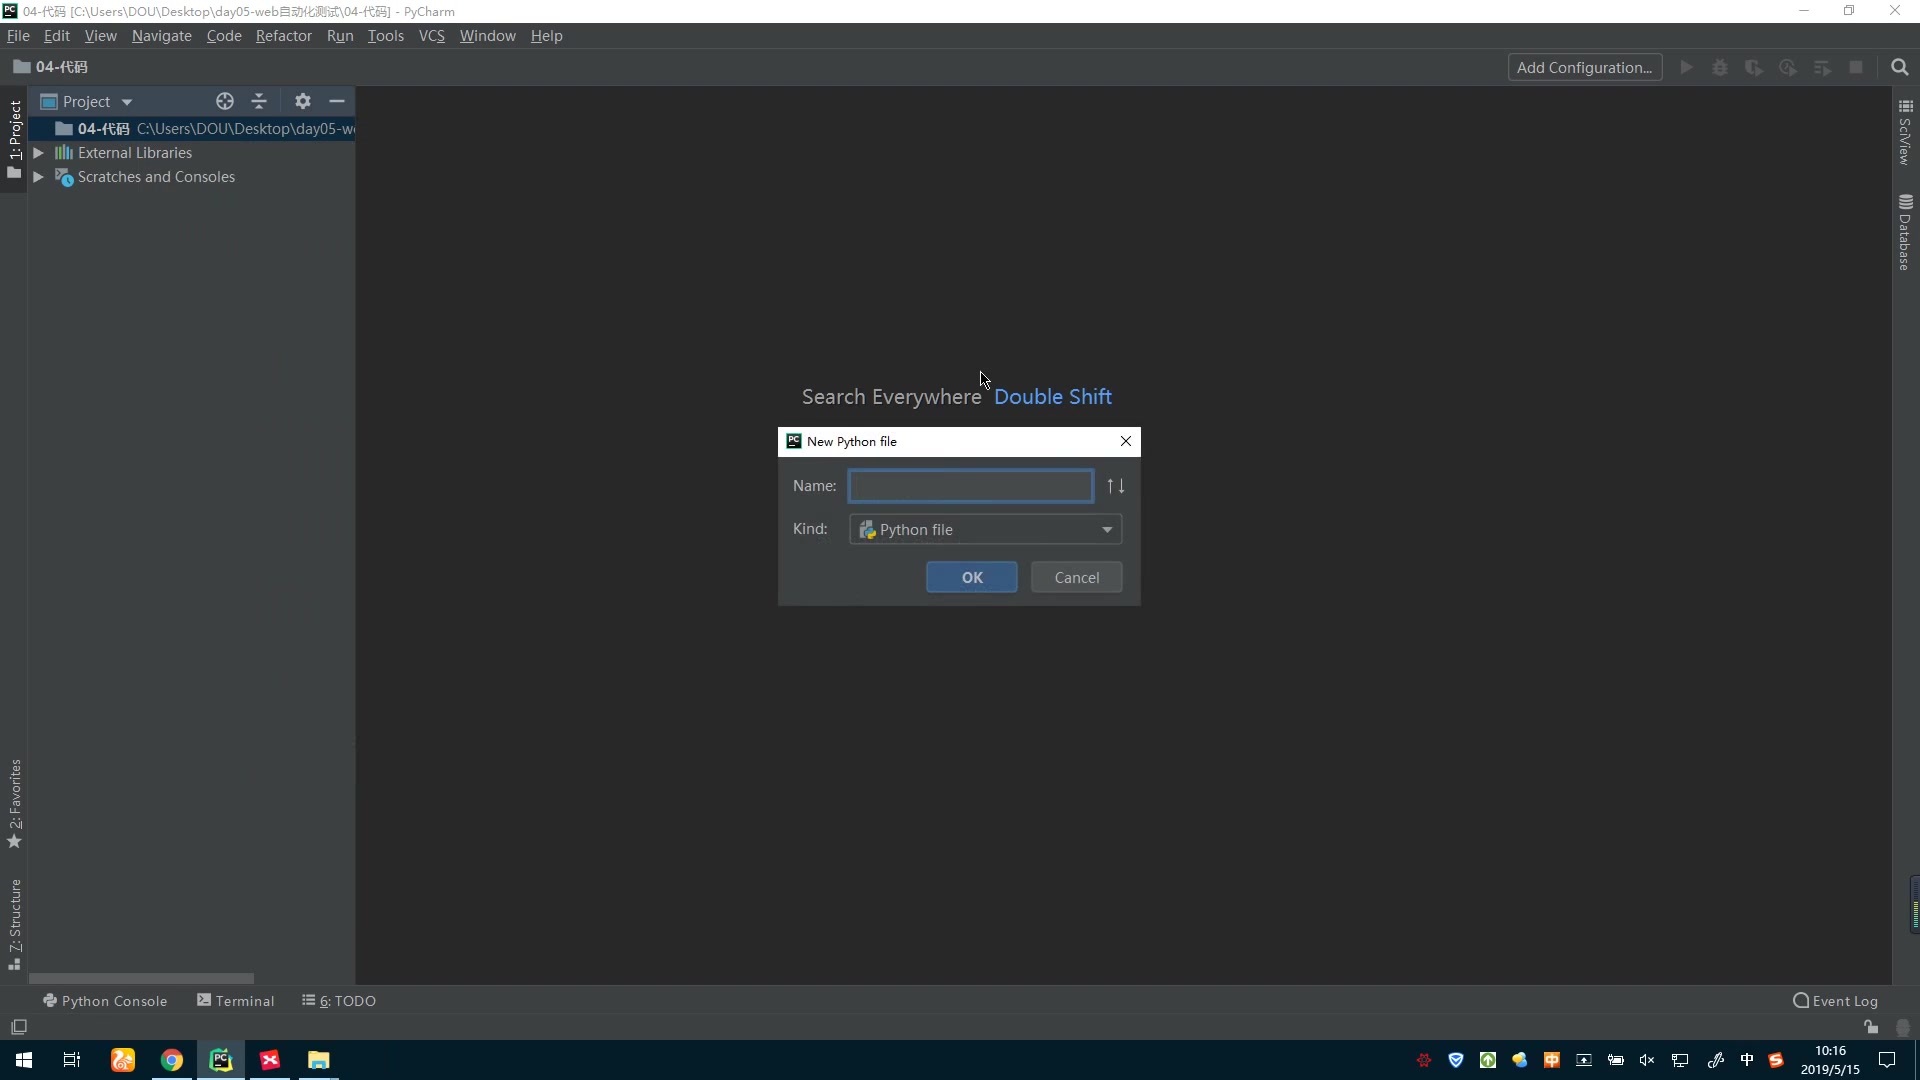Click the collapse all icon in Project panel

tap(259, 101)
